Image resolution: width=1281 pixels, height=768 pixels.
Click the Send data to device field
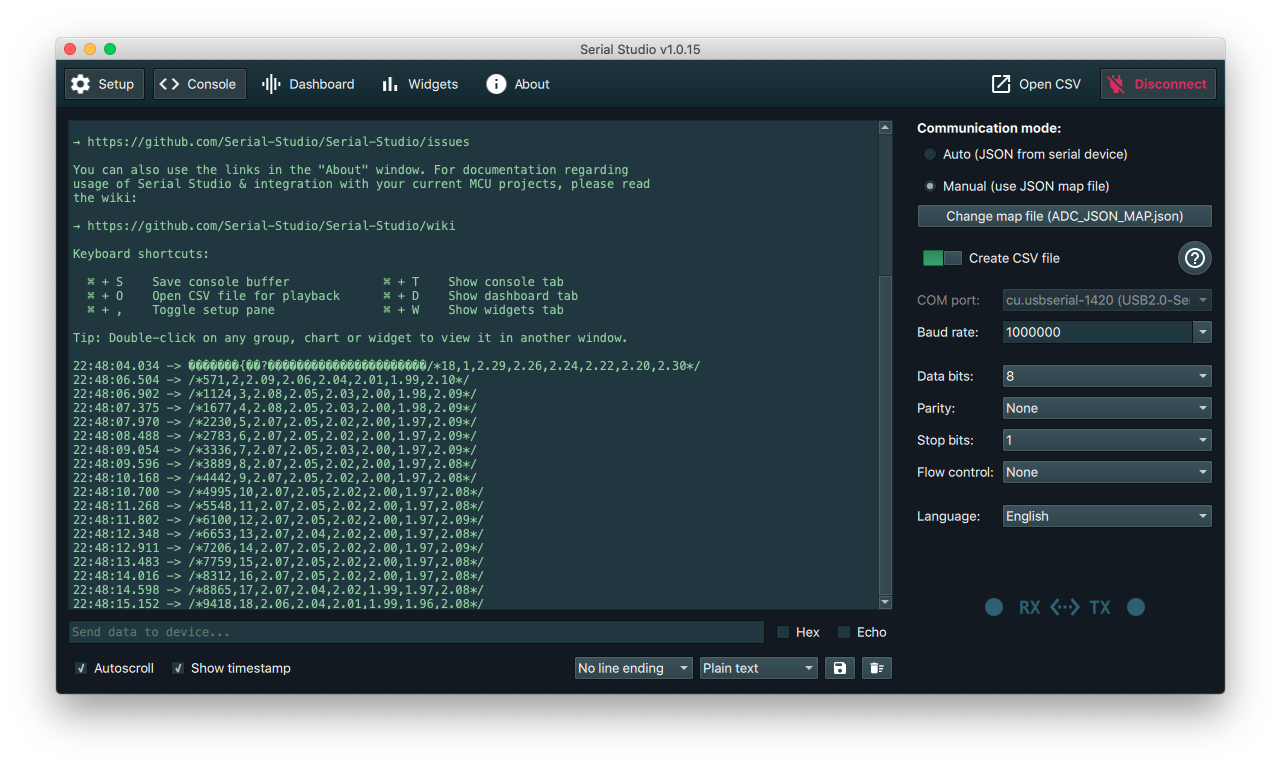point(416,631)
